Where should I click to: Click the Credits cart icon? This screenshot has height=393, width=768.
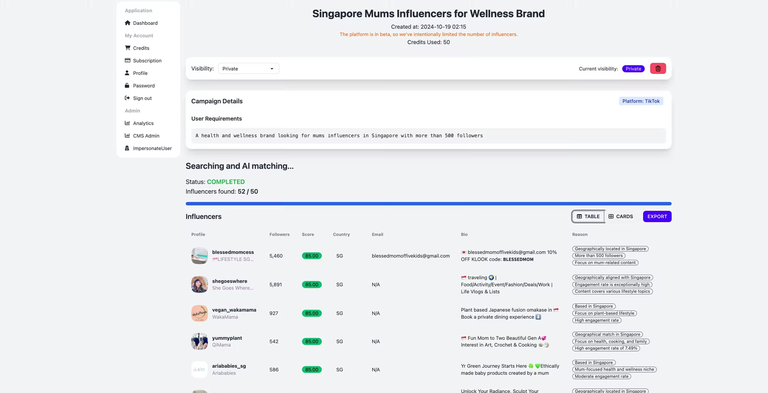point(127,48)
